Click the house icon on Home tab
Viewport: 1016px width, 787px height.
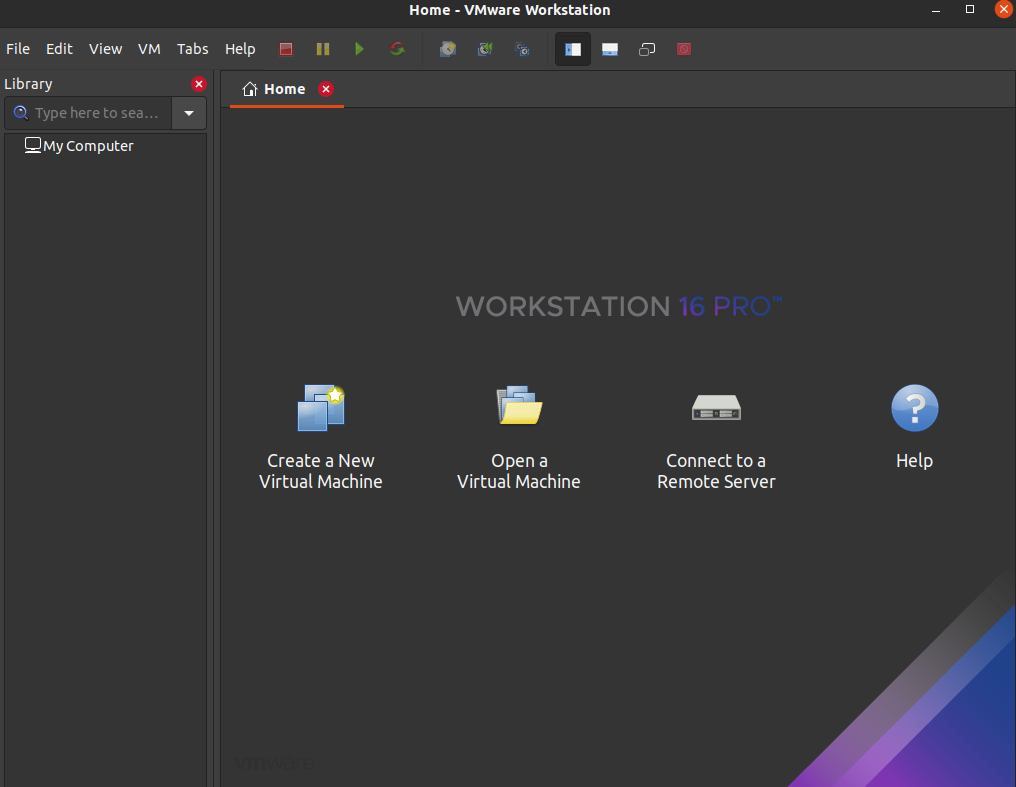click(x=249, y=89)
